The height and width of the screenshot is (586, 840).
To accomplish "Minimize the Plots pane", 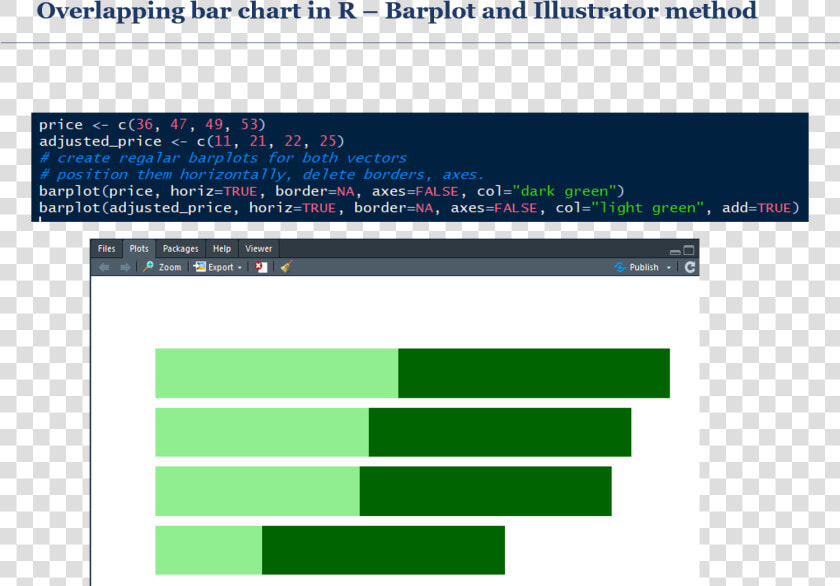I will click(x=675, y=251).
